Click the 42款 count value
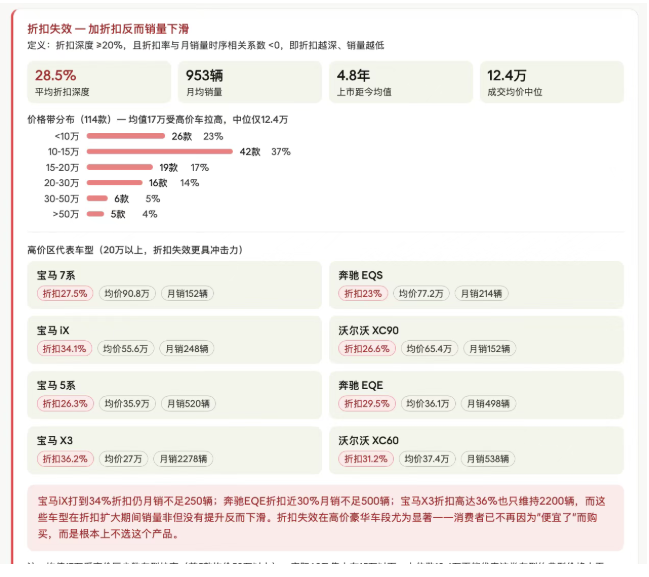The width and height of the screenshot is (649, 577). point(250,151)
